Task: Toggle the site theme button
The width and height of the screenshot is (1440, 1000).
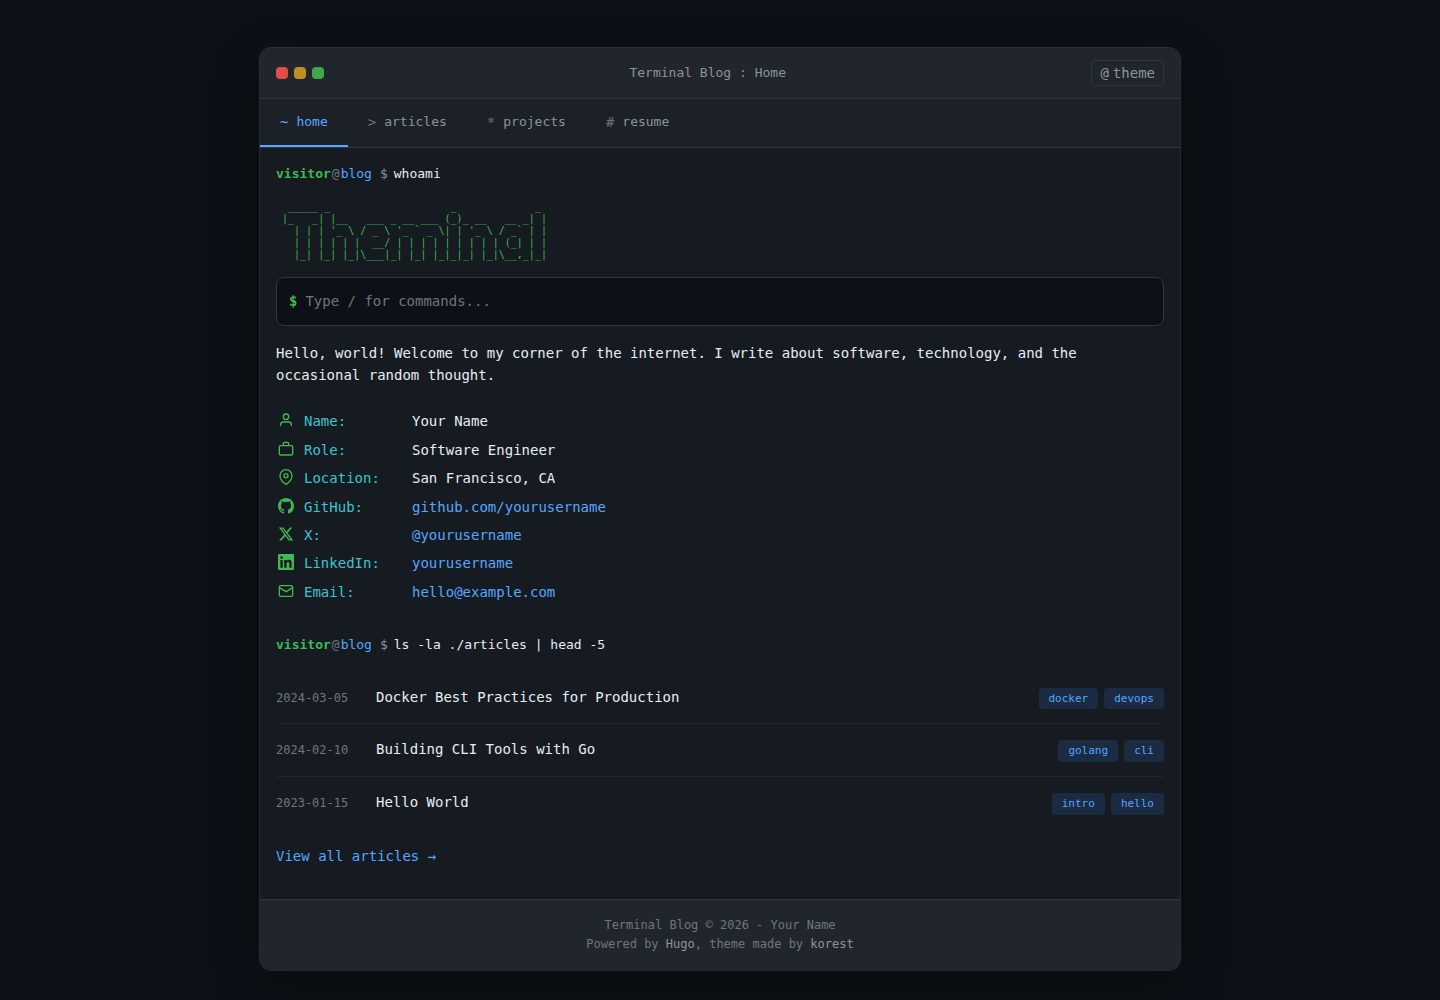Action: click(x=1127, y=73)
